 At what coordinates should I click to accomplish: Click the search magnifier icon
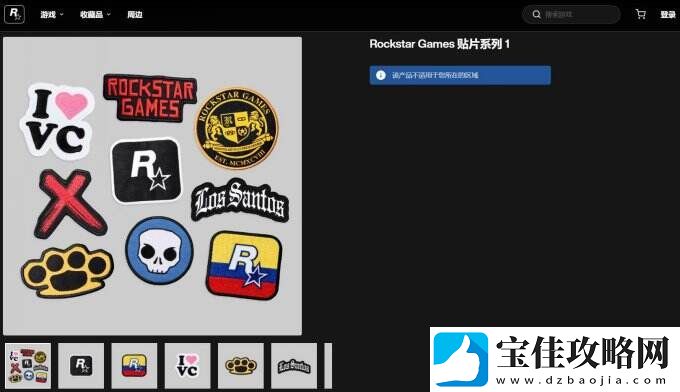tap(536, 14)
